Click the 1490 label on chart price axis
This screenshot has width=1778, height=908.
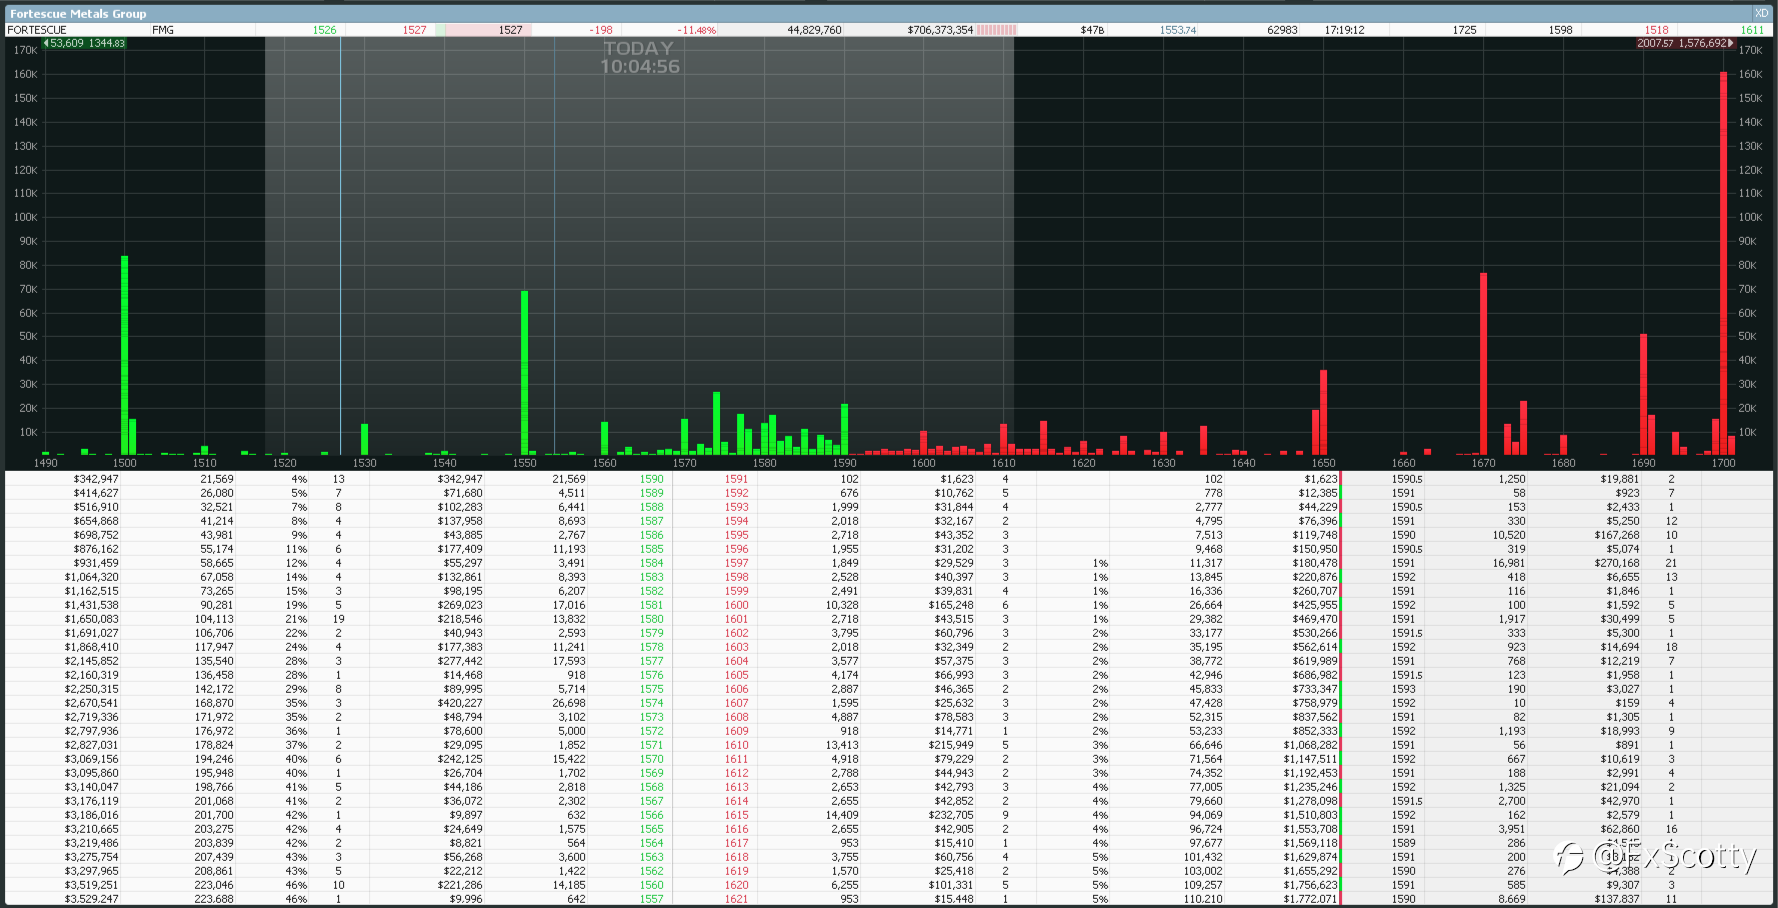45,463
